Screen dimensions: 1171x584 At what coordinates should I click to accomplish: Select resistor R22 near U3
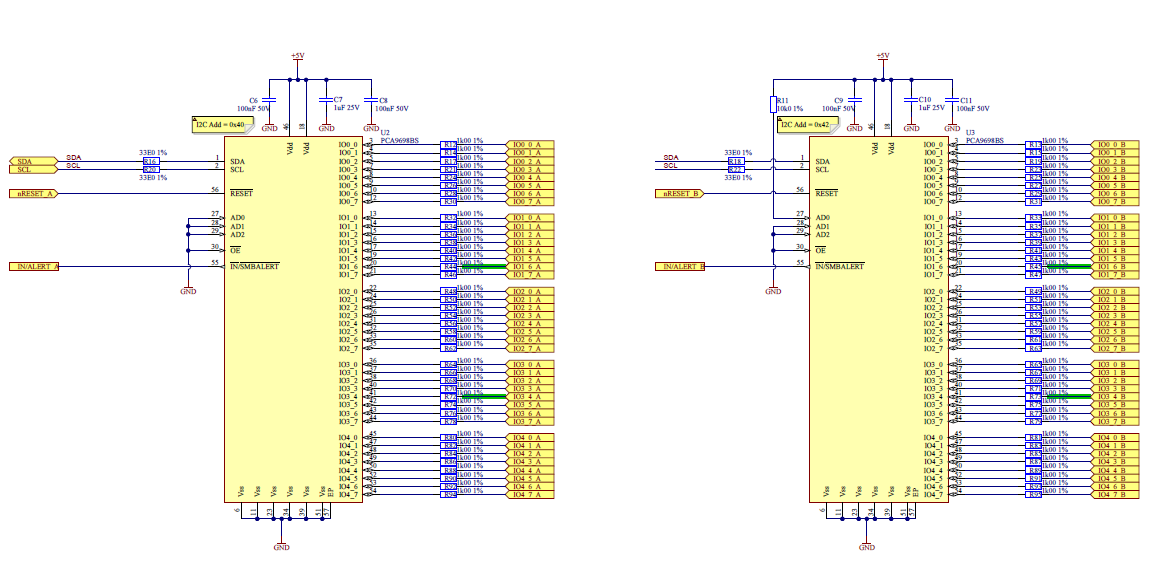pos(736,170)
